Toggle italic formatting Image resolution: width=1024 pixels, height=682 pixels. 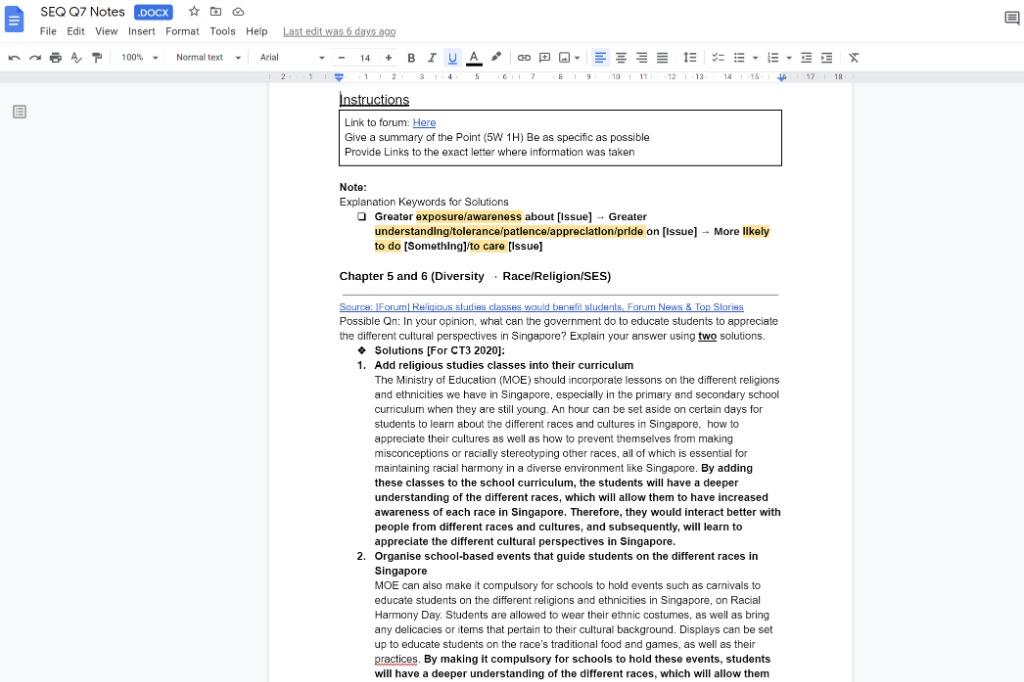coord(431,57)
